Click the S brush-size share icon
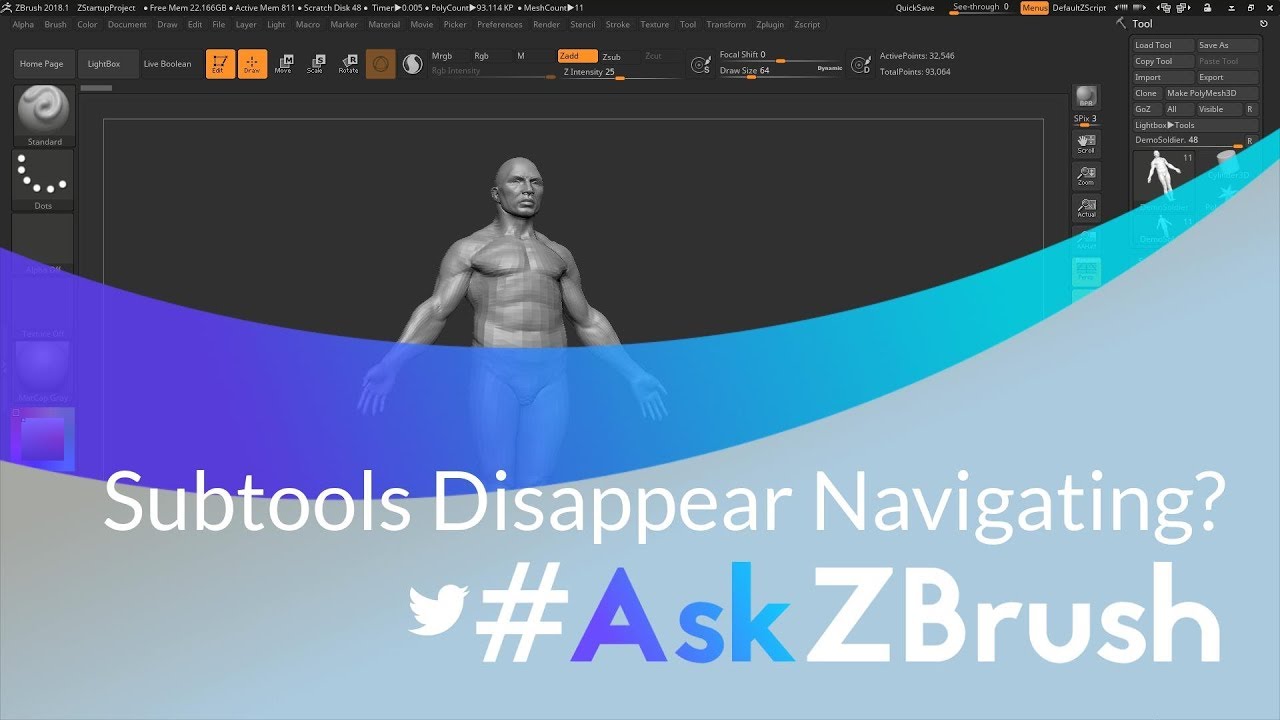 click(x=702, y=65)
